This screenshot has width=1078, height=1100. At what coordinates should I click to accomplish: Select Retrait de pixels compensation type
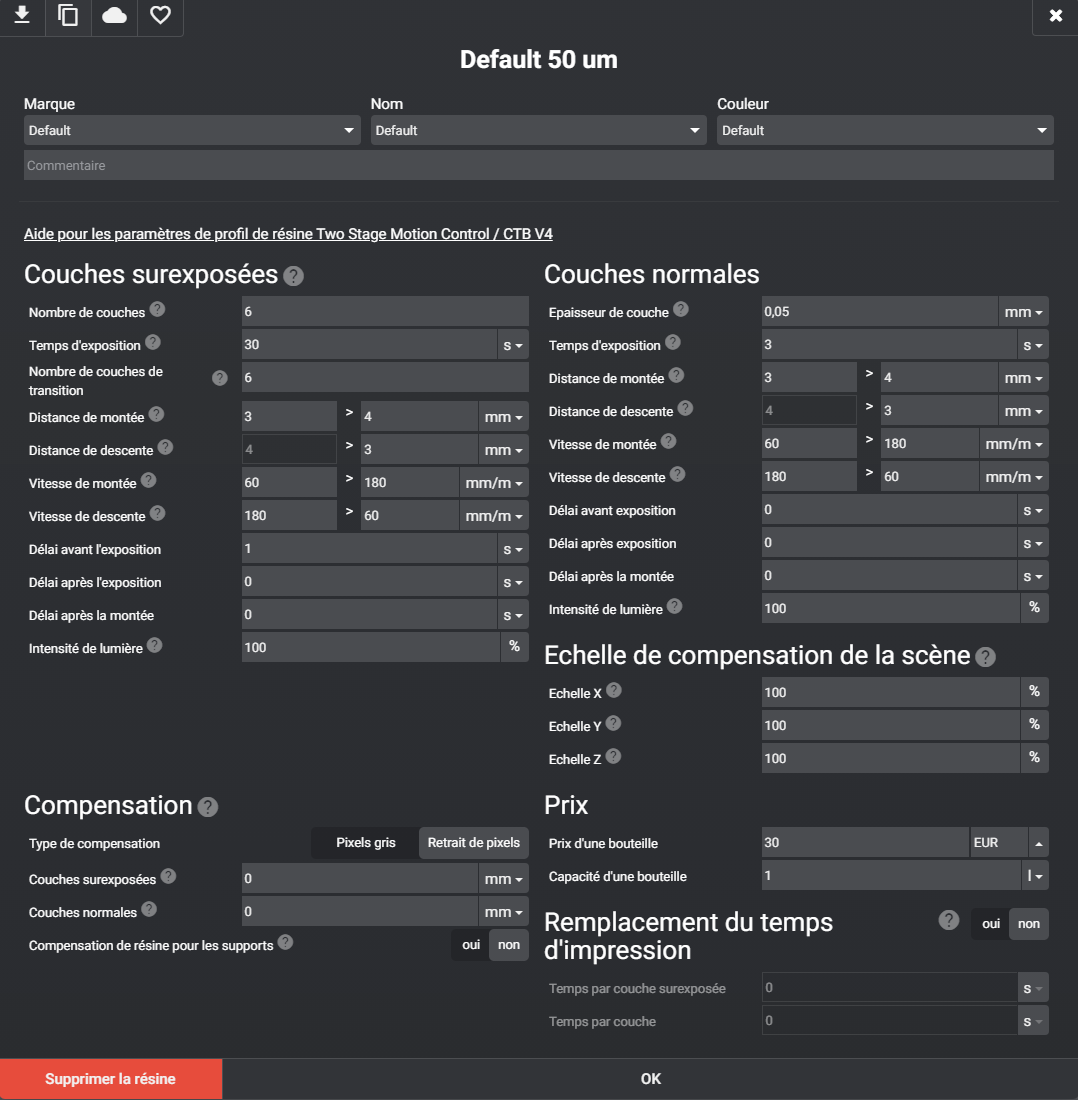pyautogui.click(x=473, y=843)
